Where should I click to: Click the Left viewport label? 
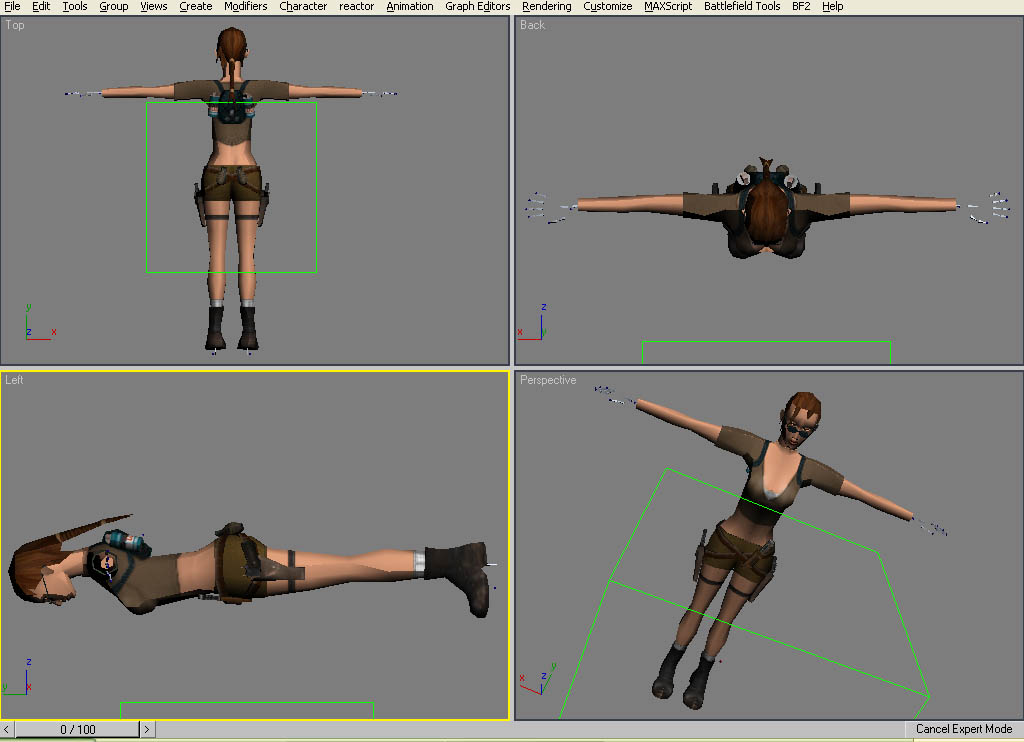tap(14, 379)
